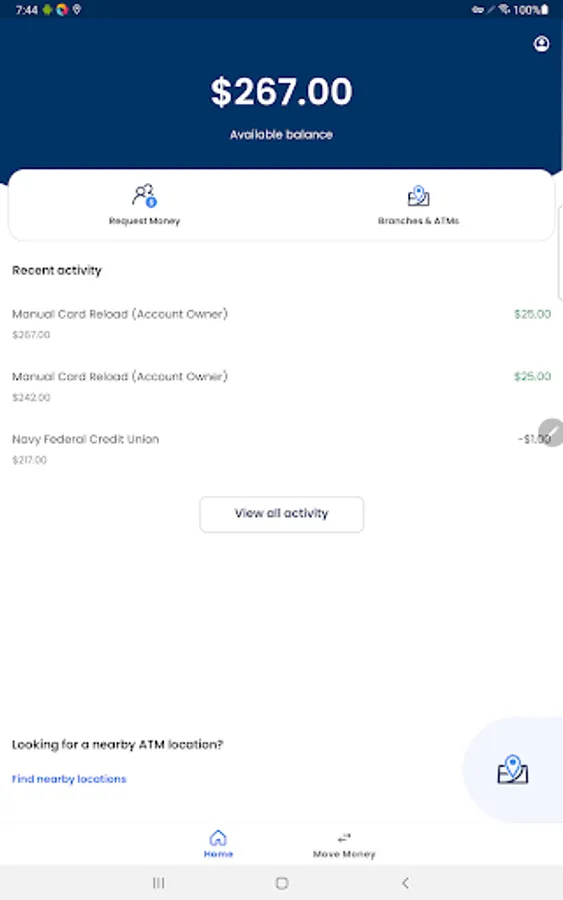The image size is (563, 900).
Task: Tap the Request Money icon
Action: pos(145,196)
